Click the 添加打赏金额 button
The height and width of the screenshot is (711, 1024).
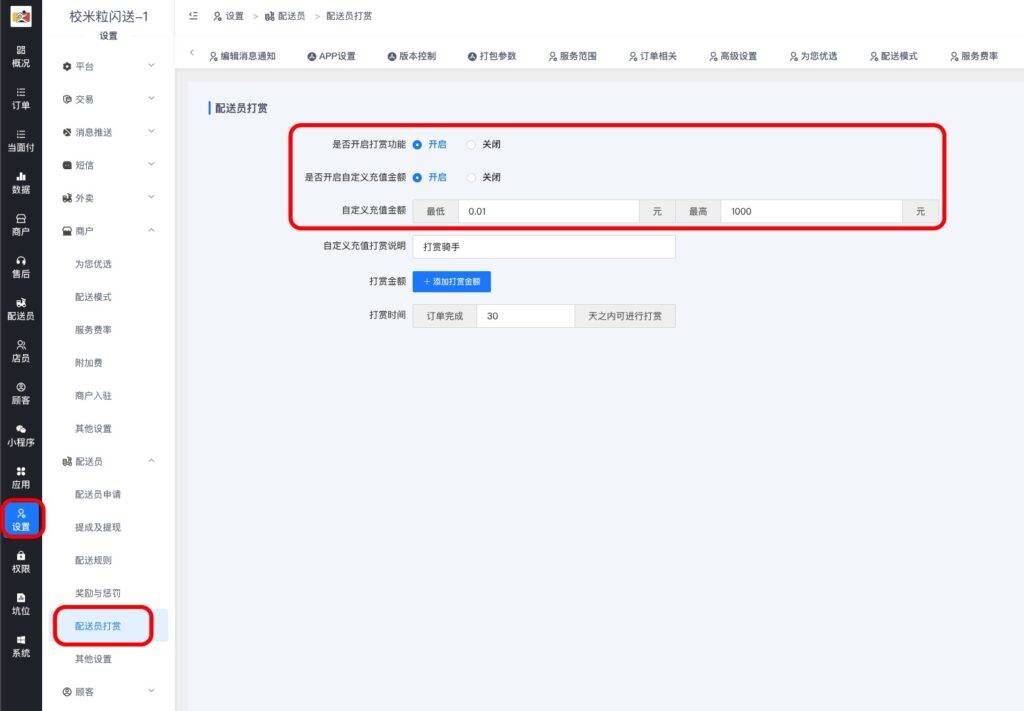451,282
